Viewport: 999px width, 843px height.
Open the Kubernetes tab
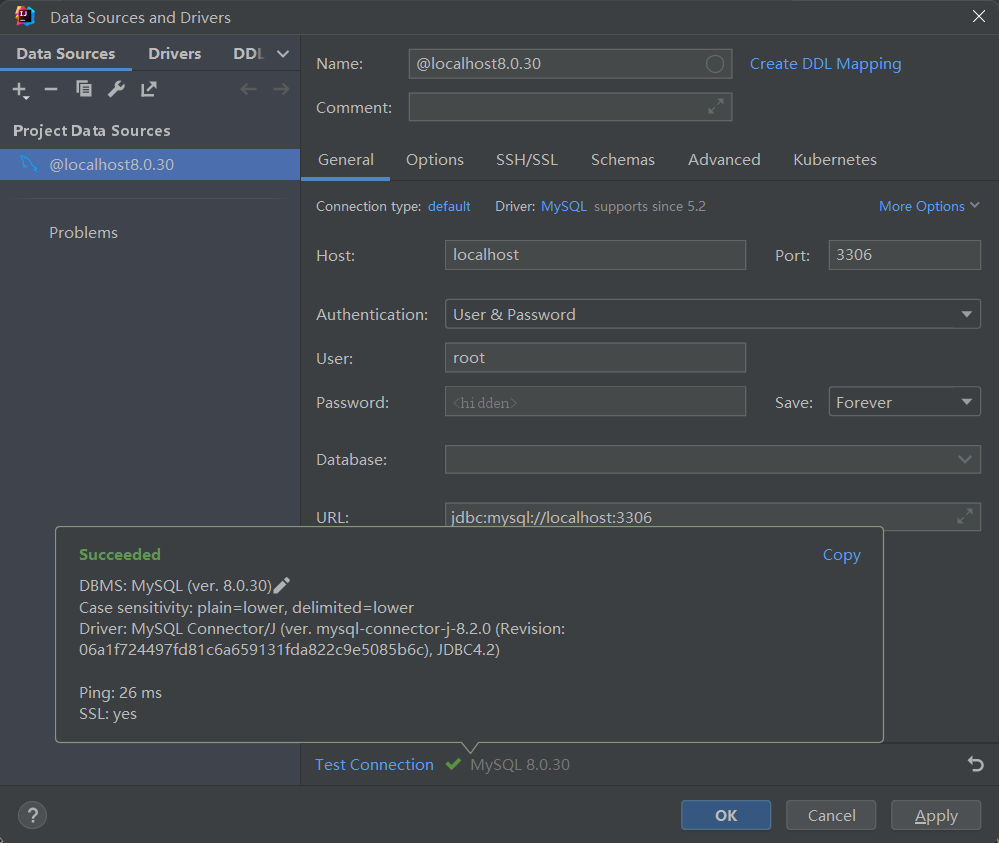835,159
